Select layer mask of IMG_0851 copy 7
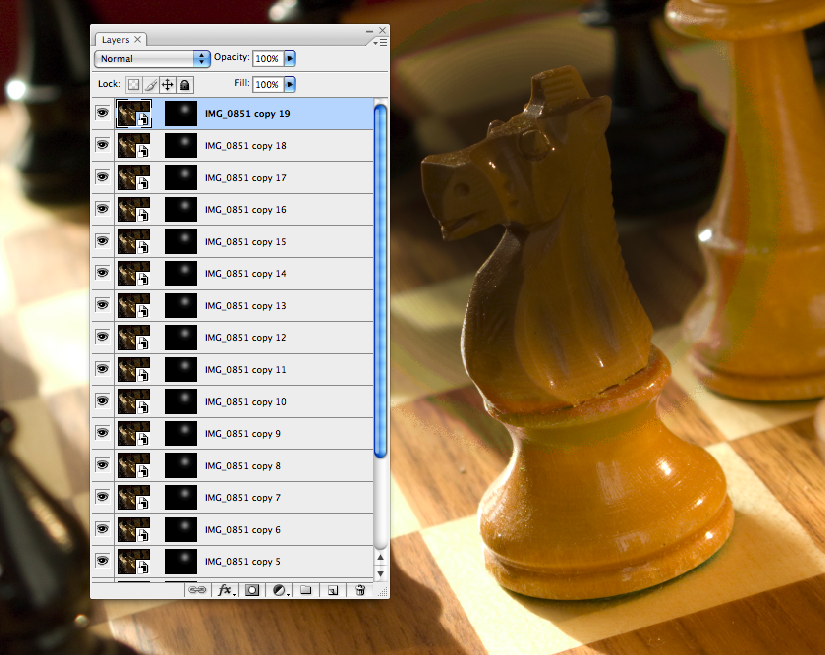 pos(181,498)
